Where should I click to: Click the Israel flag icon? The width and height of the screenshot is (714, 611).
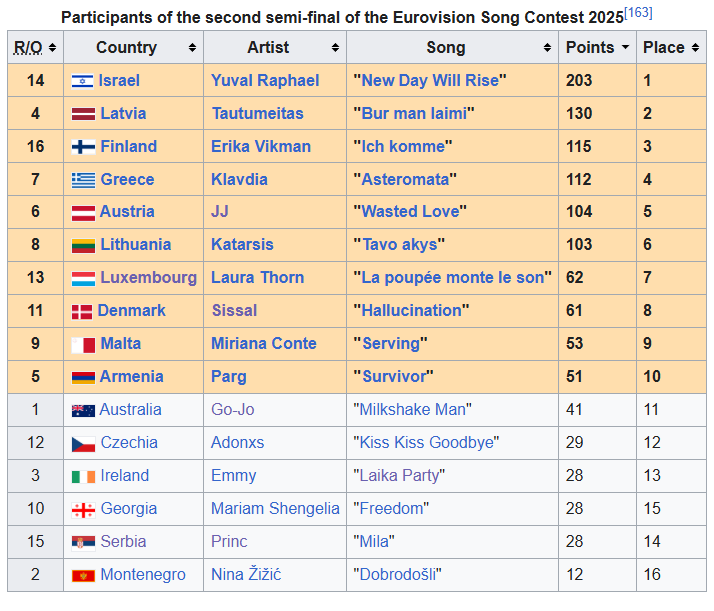click(x=82, y=81)
